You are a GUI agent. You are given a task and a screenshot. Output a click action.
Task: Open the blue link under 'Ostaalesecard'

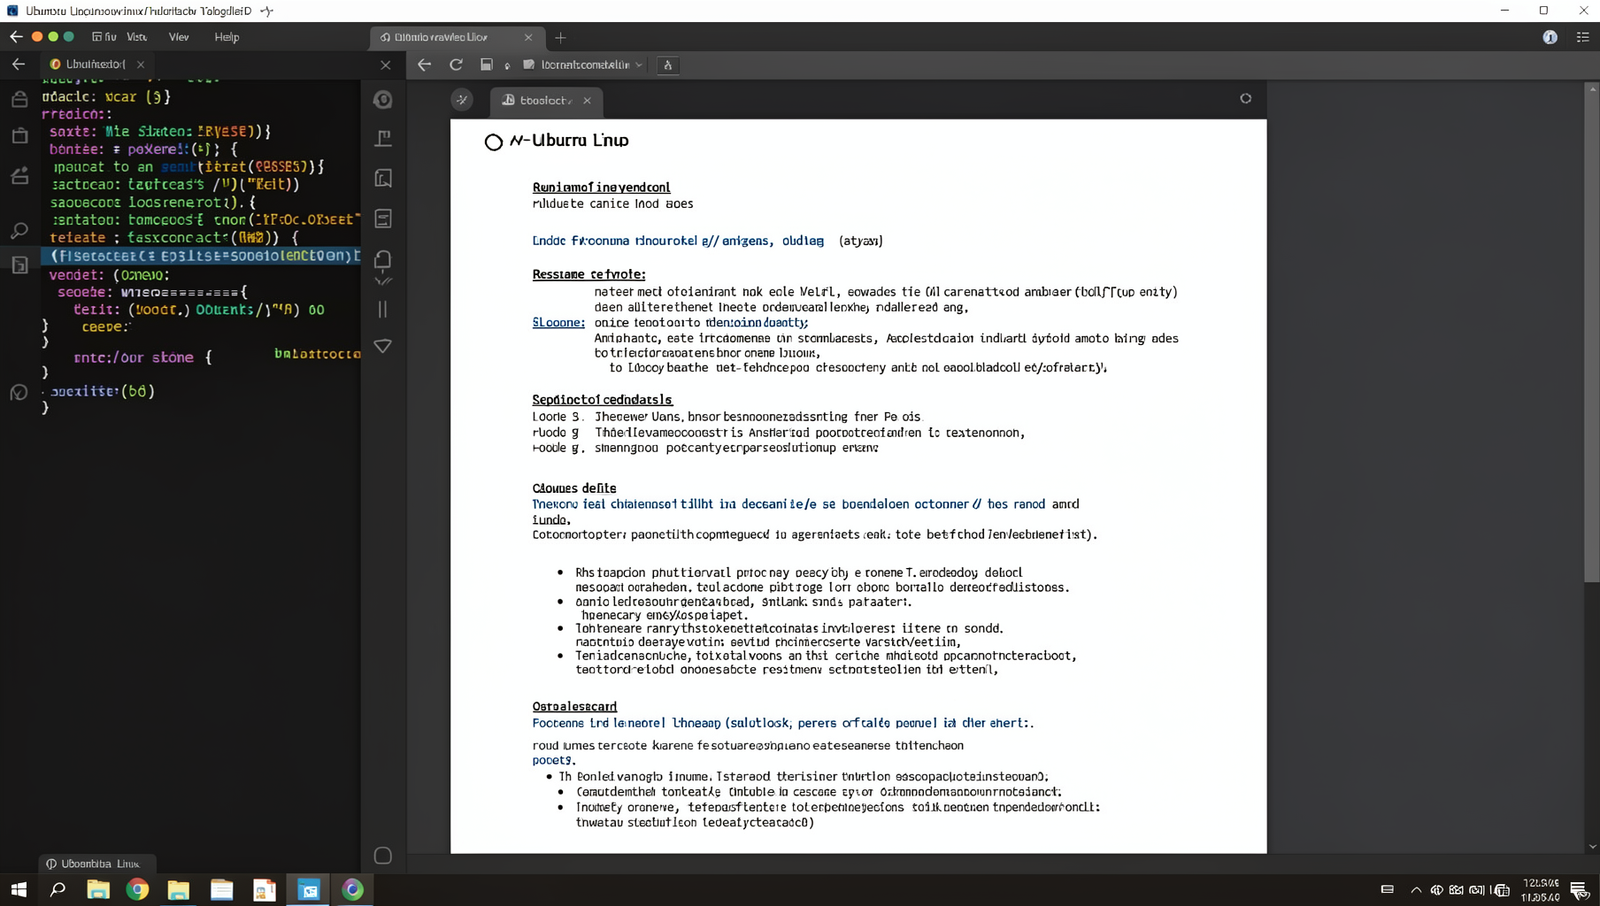point(783,722)
